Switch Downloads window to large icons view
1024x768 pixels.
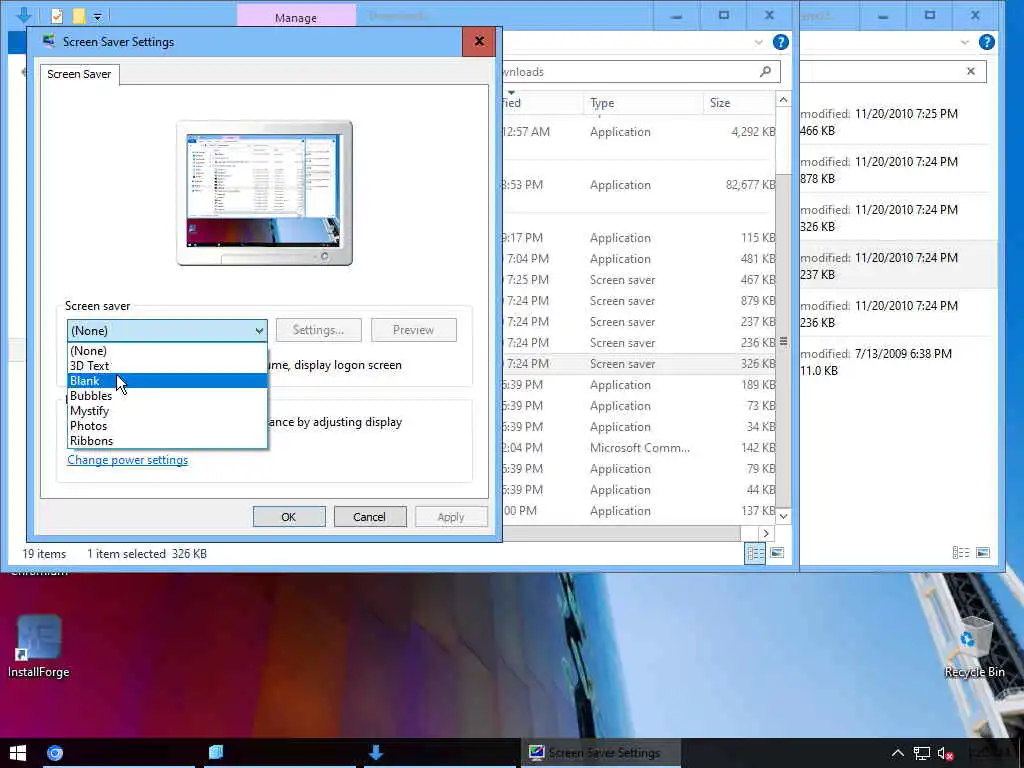(777, 553)
